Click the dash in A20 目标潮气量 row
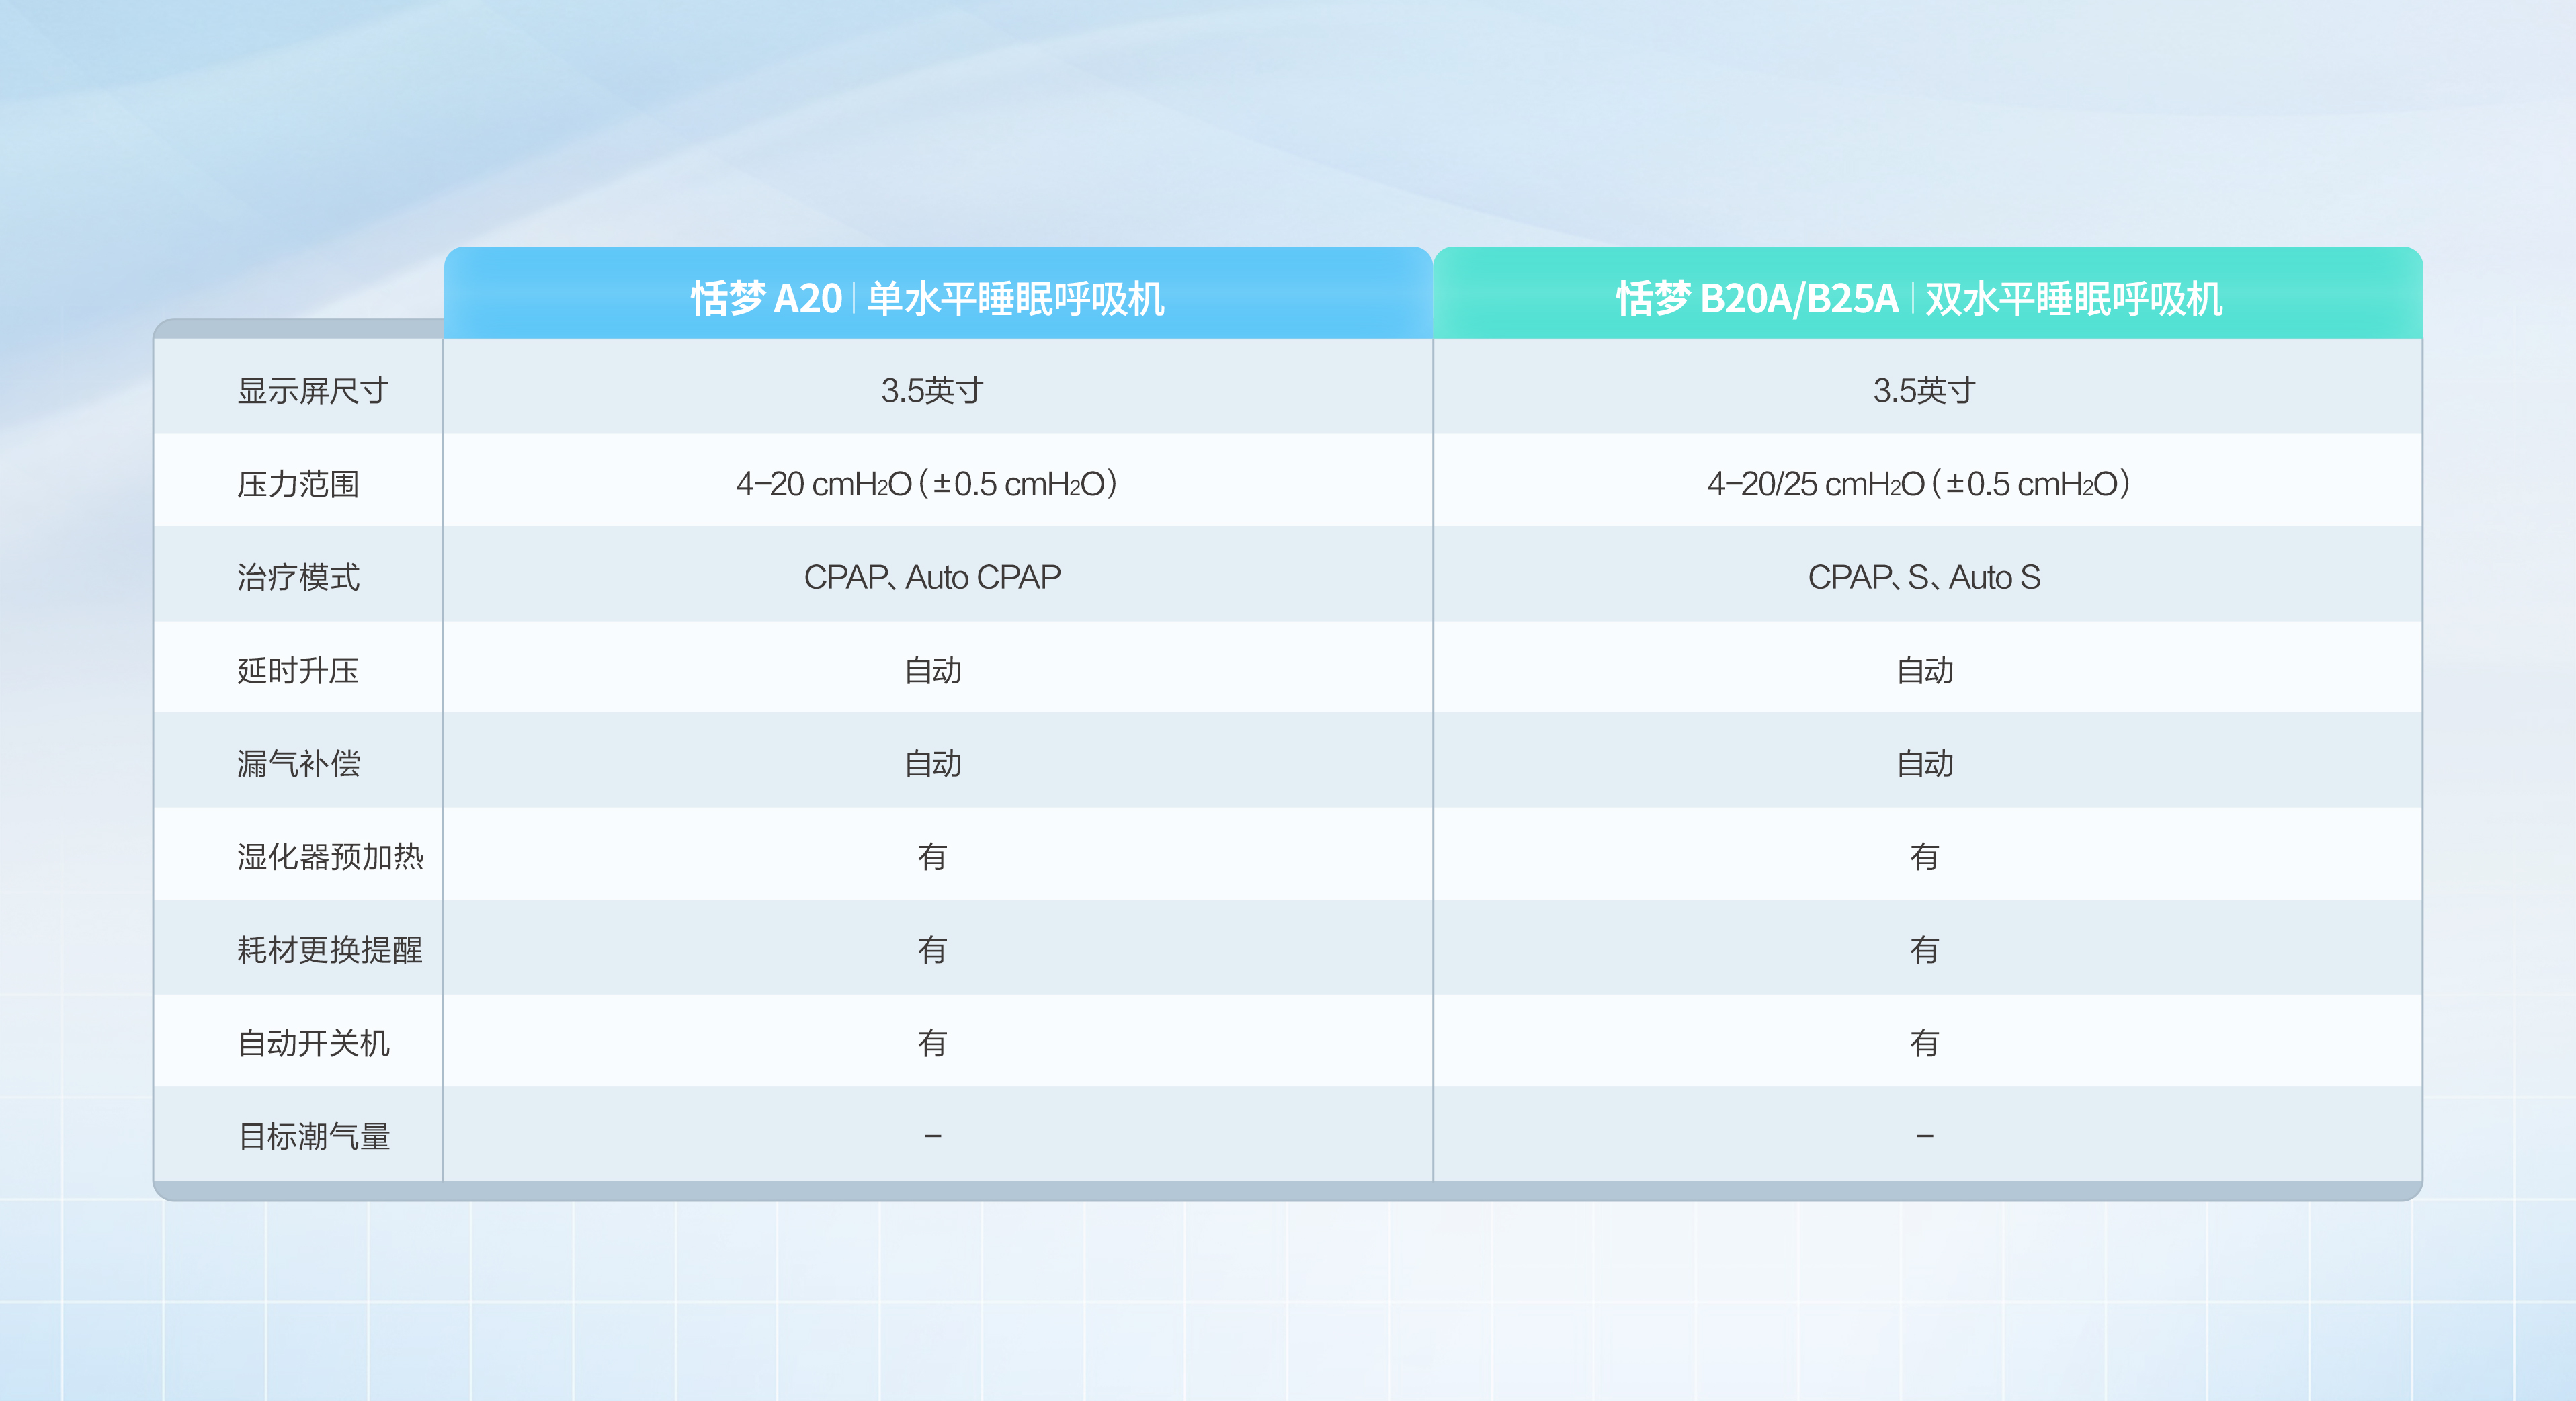 tap(932, 1136)
